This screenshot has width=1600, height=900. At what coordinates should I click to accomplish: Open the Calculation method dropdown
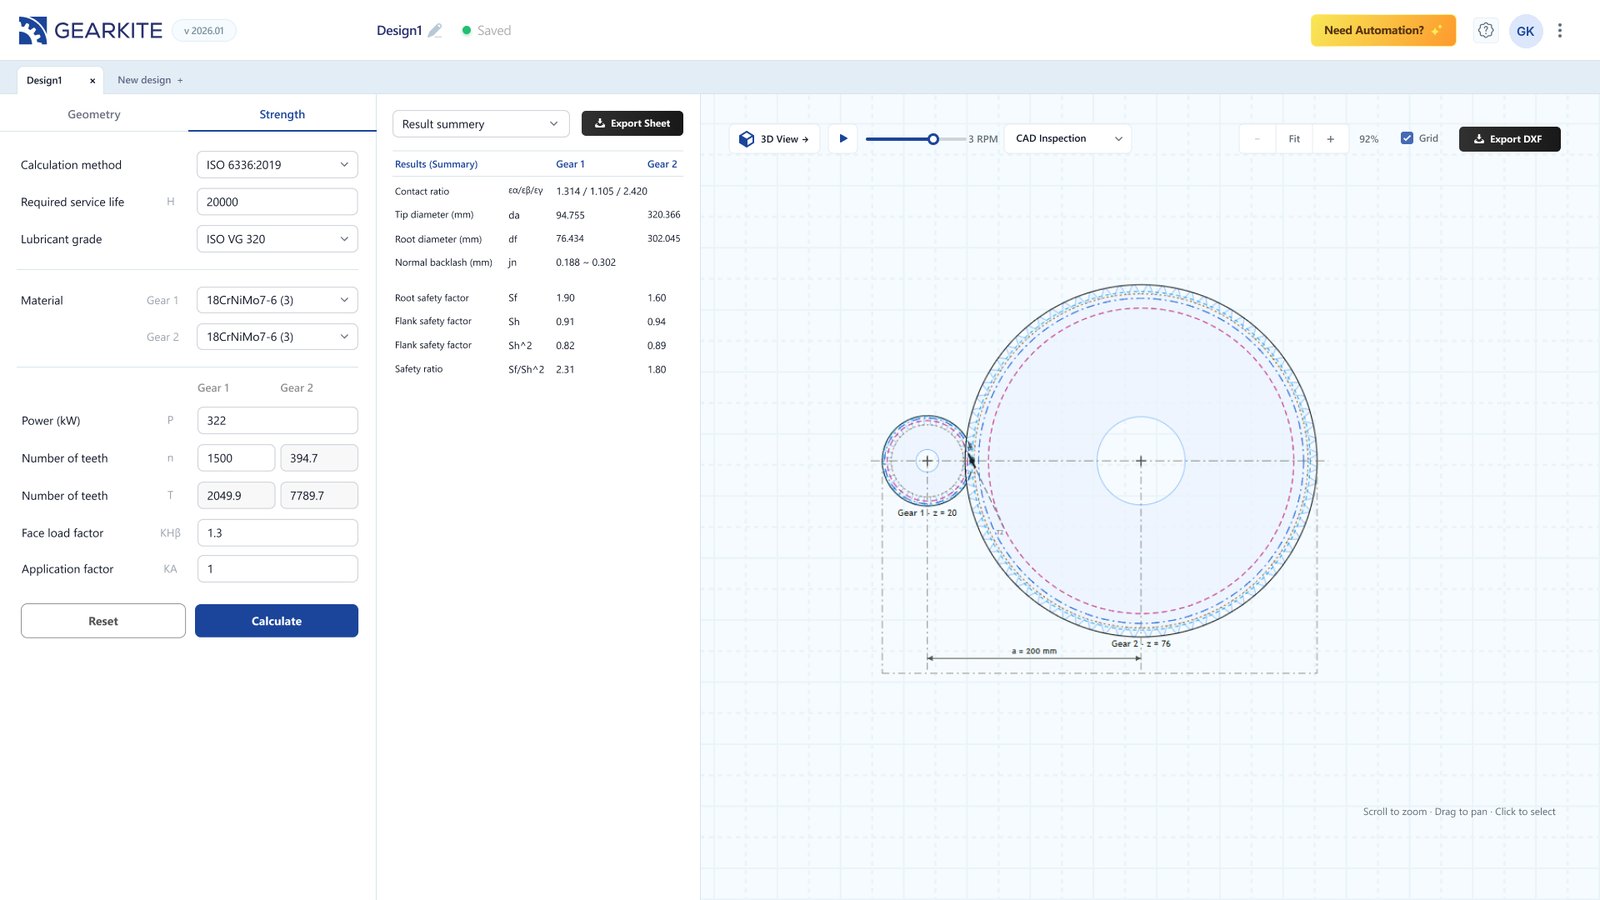click(x=277, y=165)
